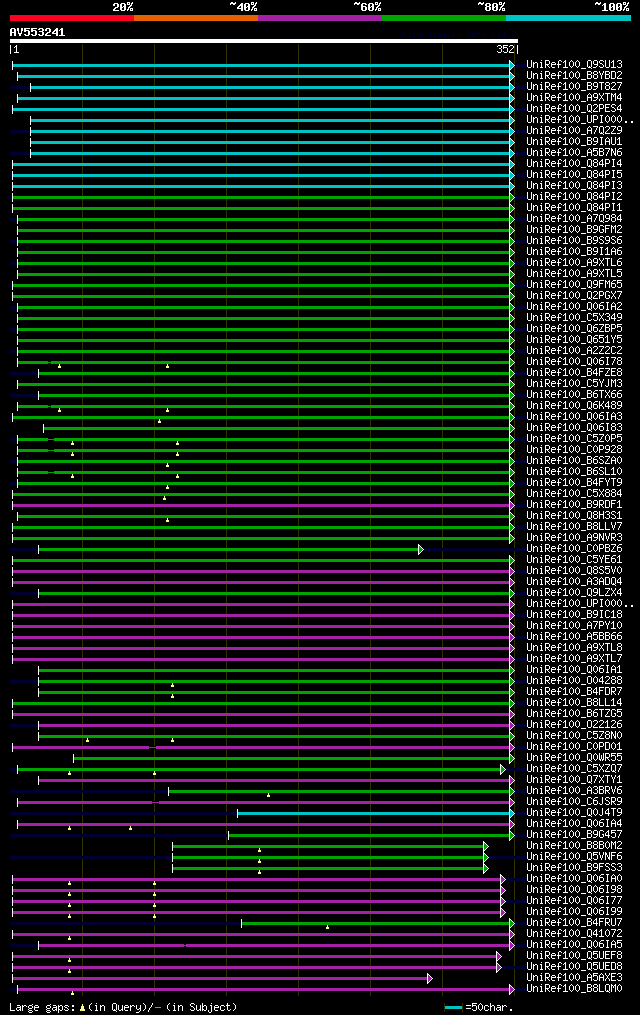Open hit UniRef100_A9XTM4
640x1015 pixels.
click(574, 98)
